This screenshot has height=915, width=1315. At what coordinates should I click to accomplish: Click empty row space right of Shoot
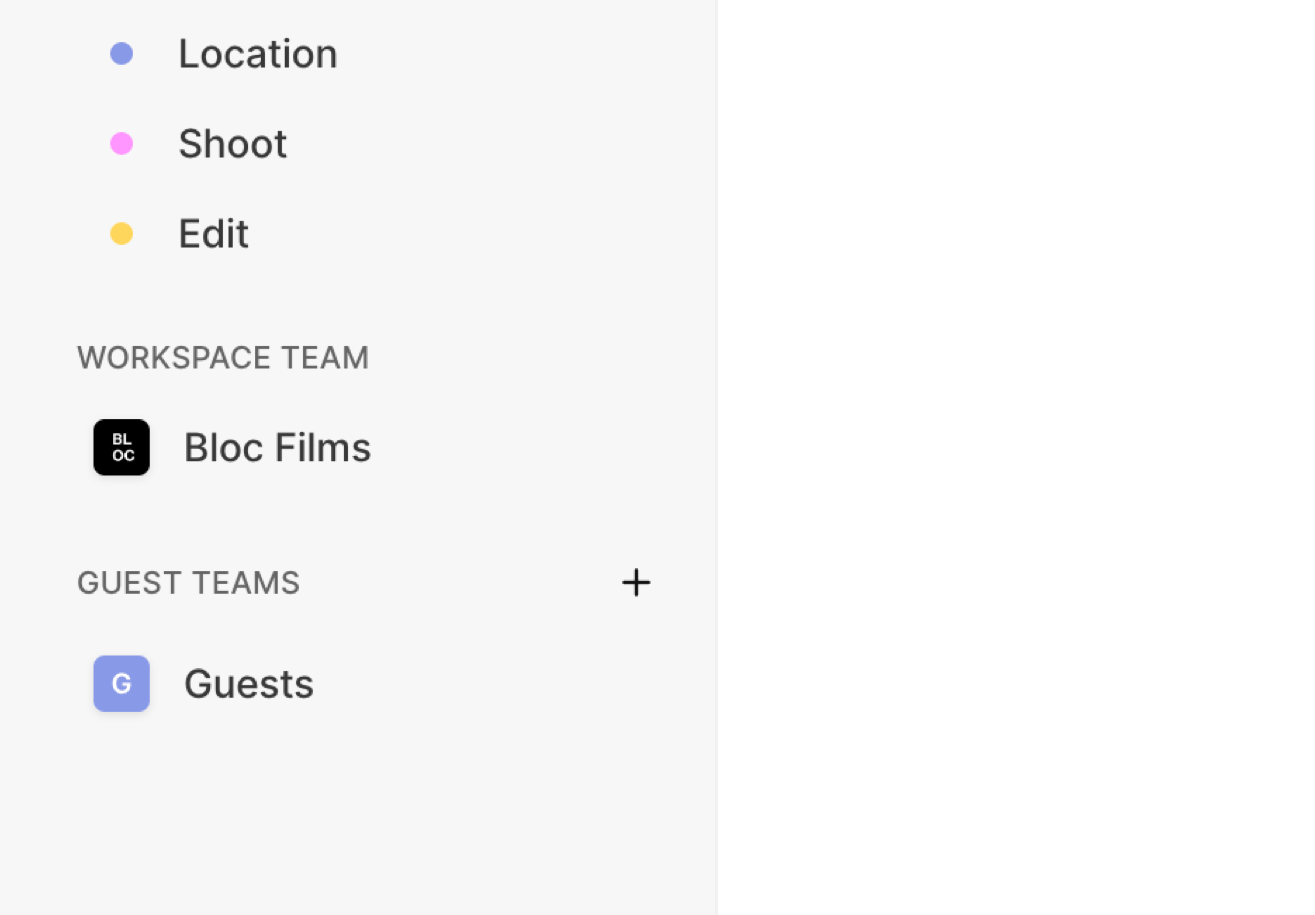[x=500, y=144]
